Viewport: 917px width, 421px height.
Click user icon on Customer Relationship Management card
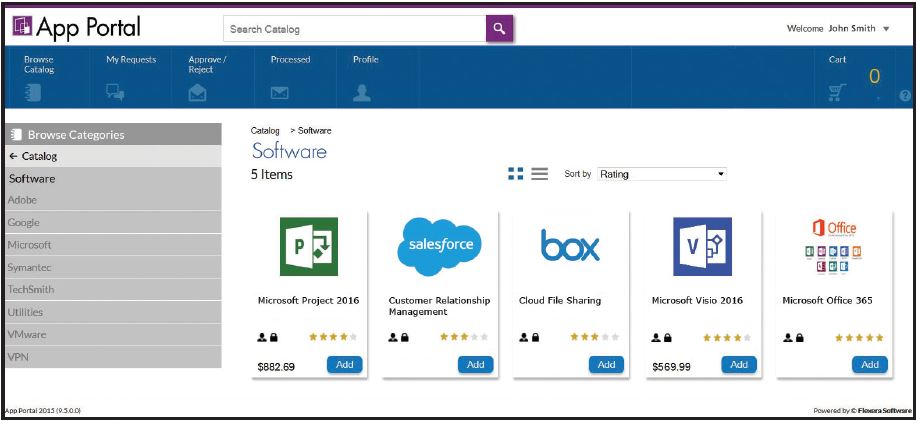pyautogui.click(x=393, y=337)
